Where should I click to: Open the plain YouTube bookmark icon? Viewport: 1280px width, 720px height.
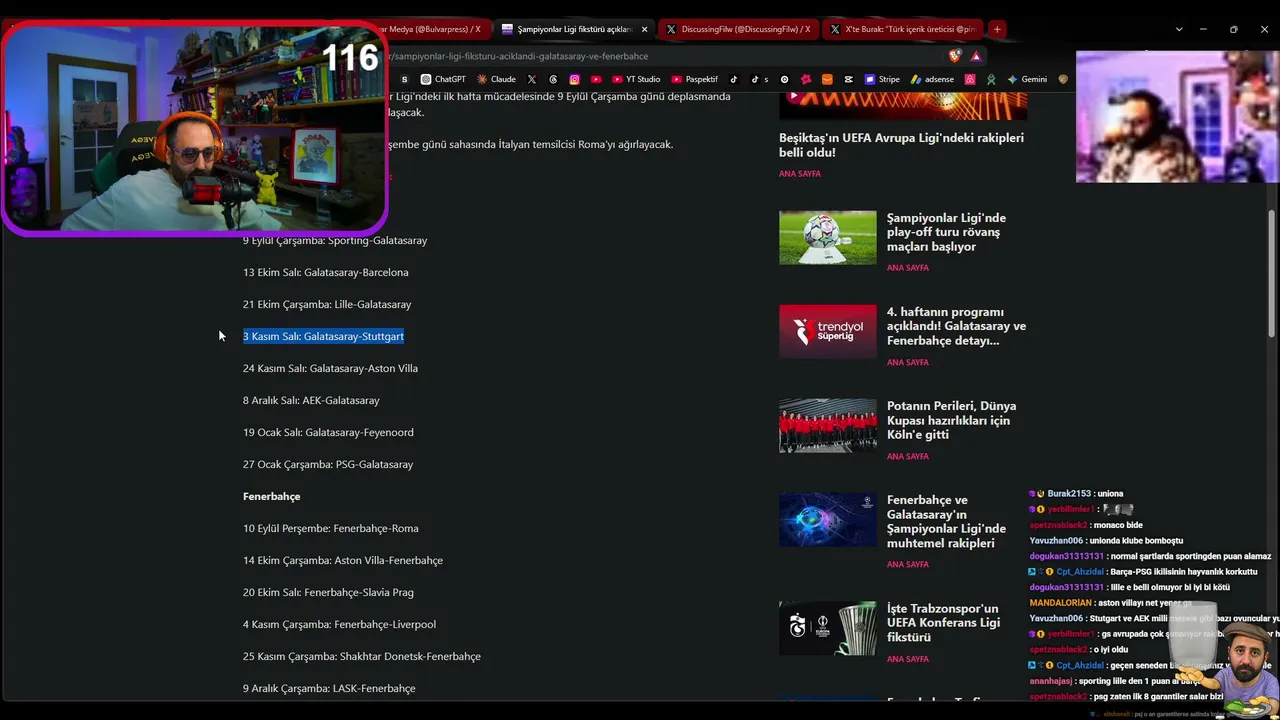pos(596,79)
